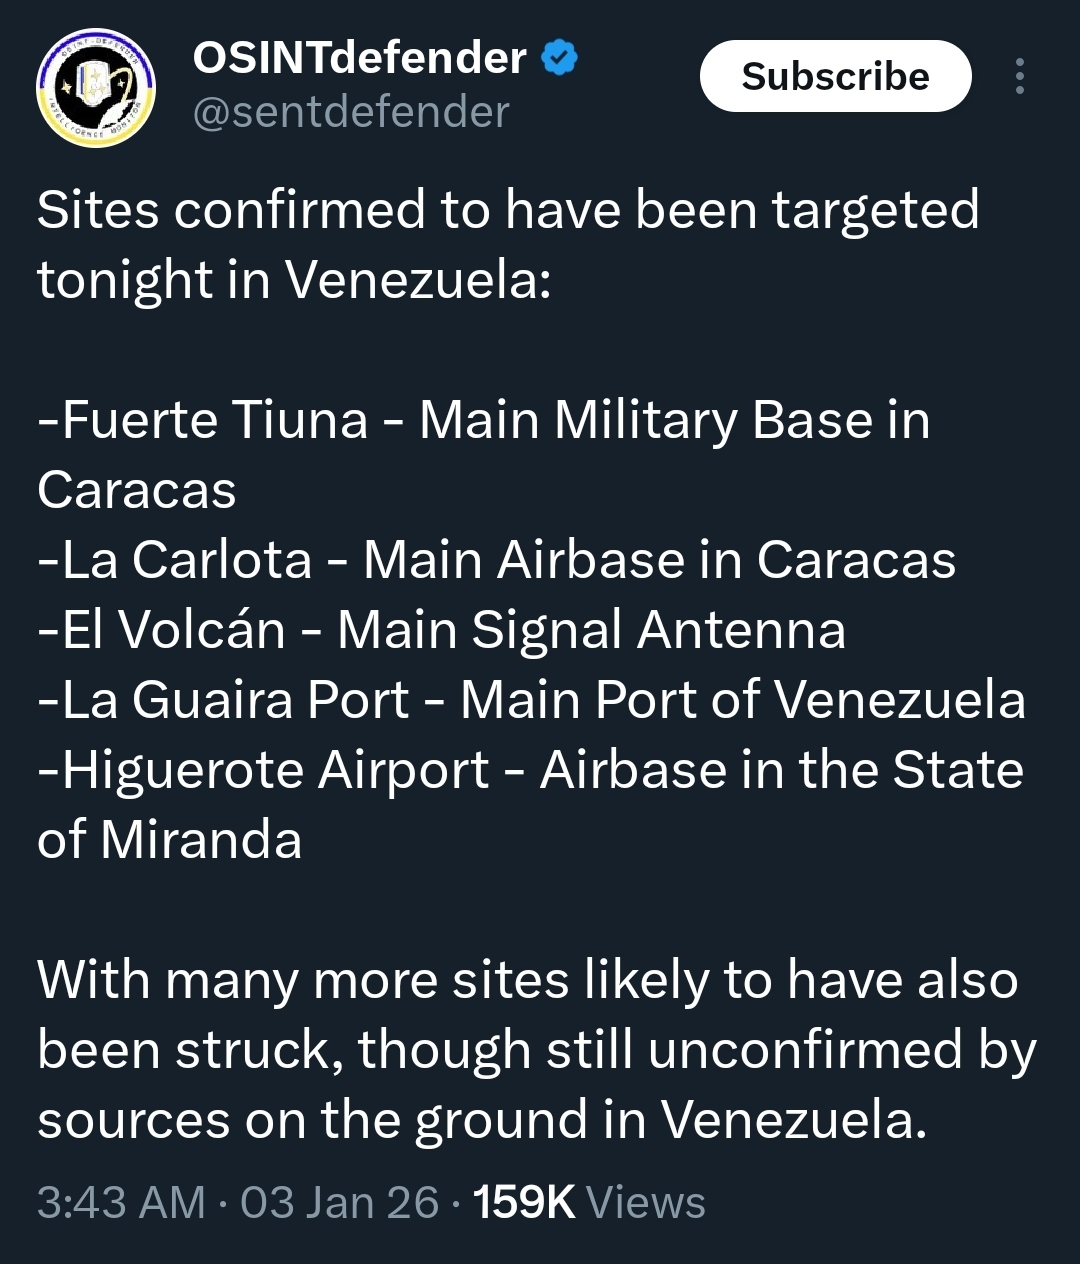Tap the "With many more sites likely" line
Viewport: 1080px width, 1264px height.
click(527, 980)
